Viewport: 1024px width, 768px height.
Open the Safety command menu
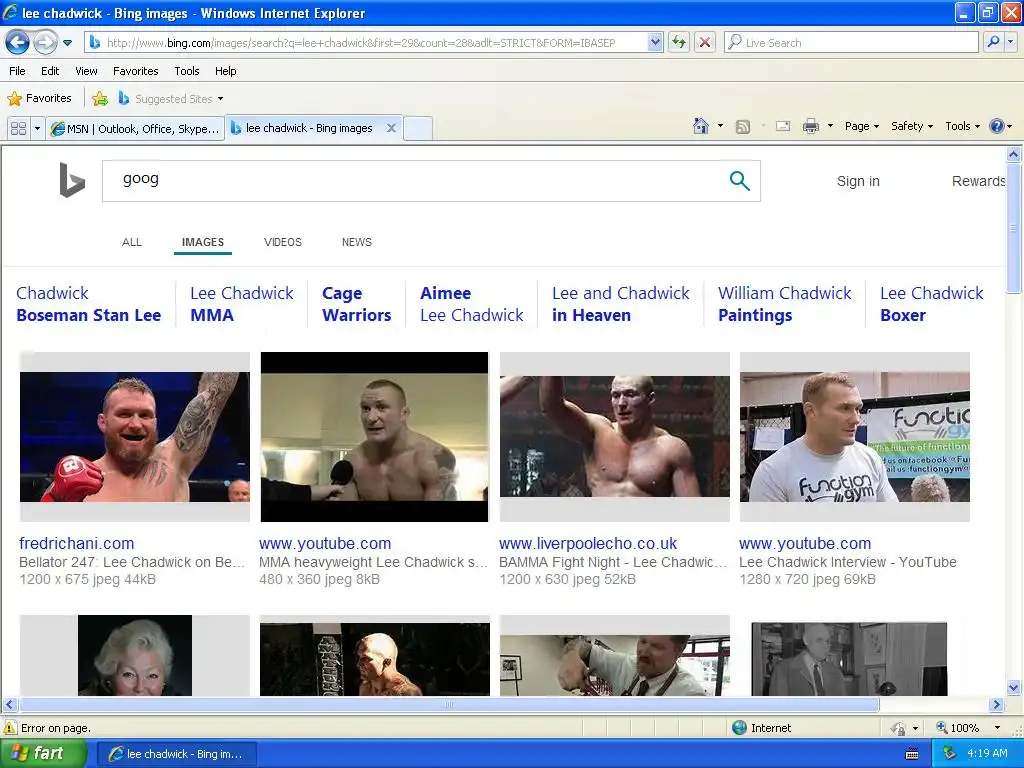912,126
